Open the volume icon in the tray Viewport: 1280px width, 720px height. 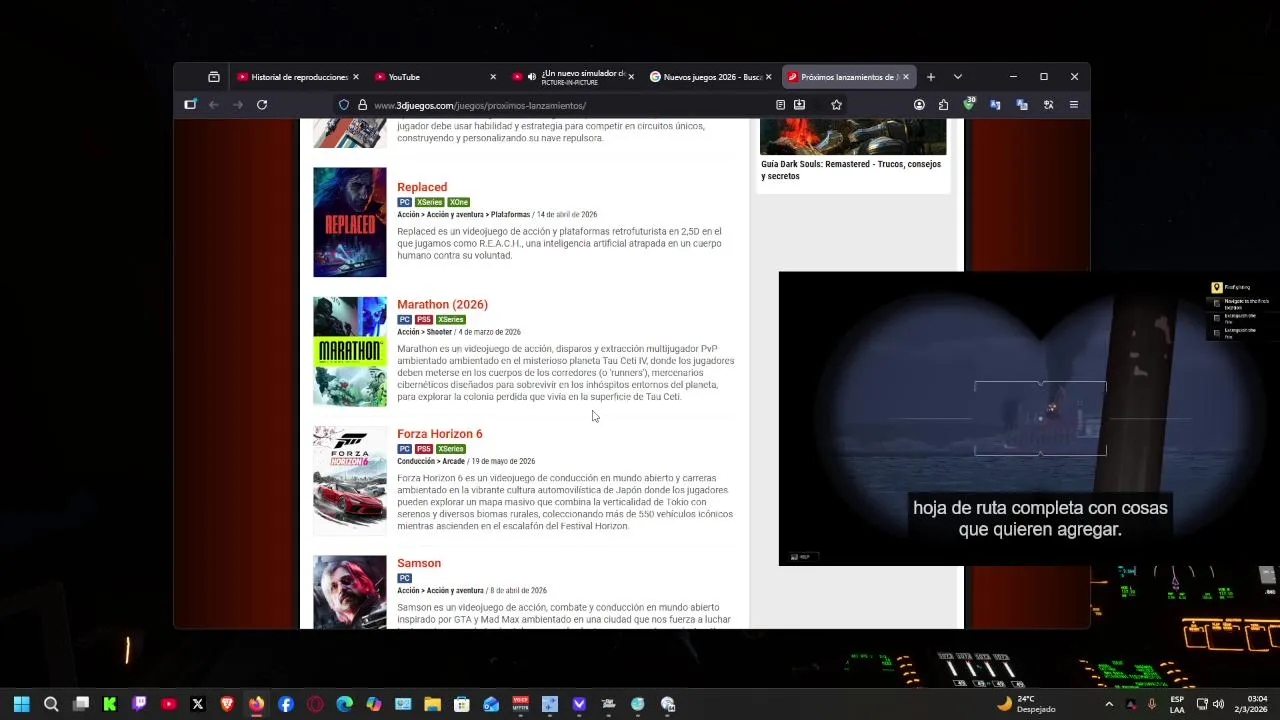[x=1218, y=704]
